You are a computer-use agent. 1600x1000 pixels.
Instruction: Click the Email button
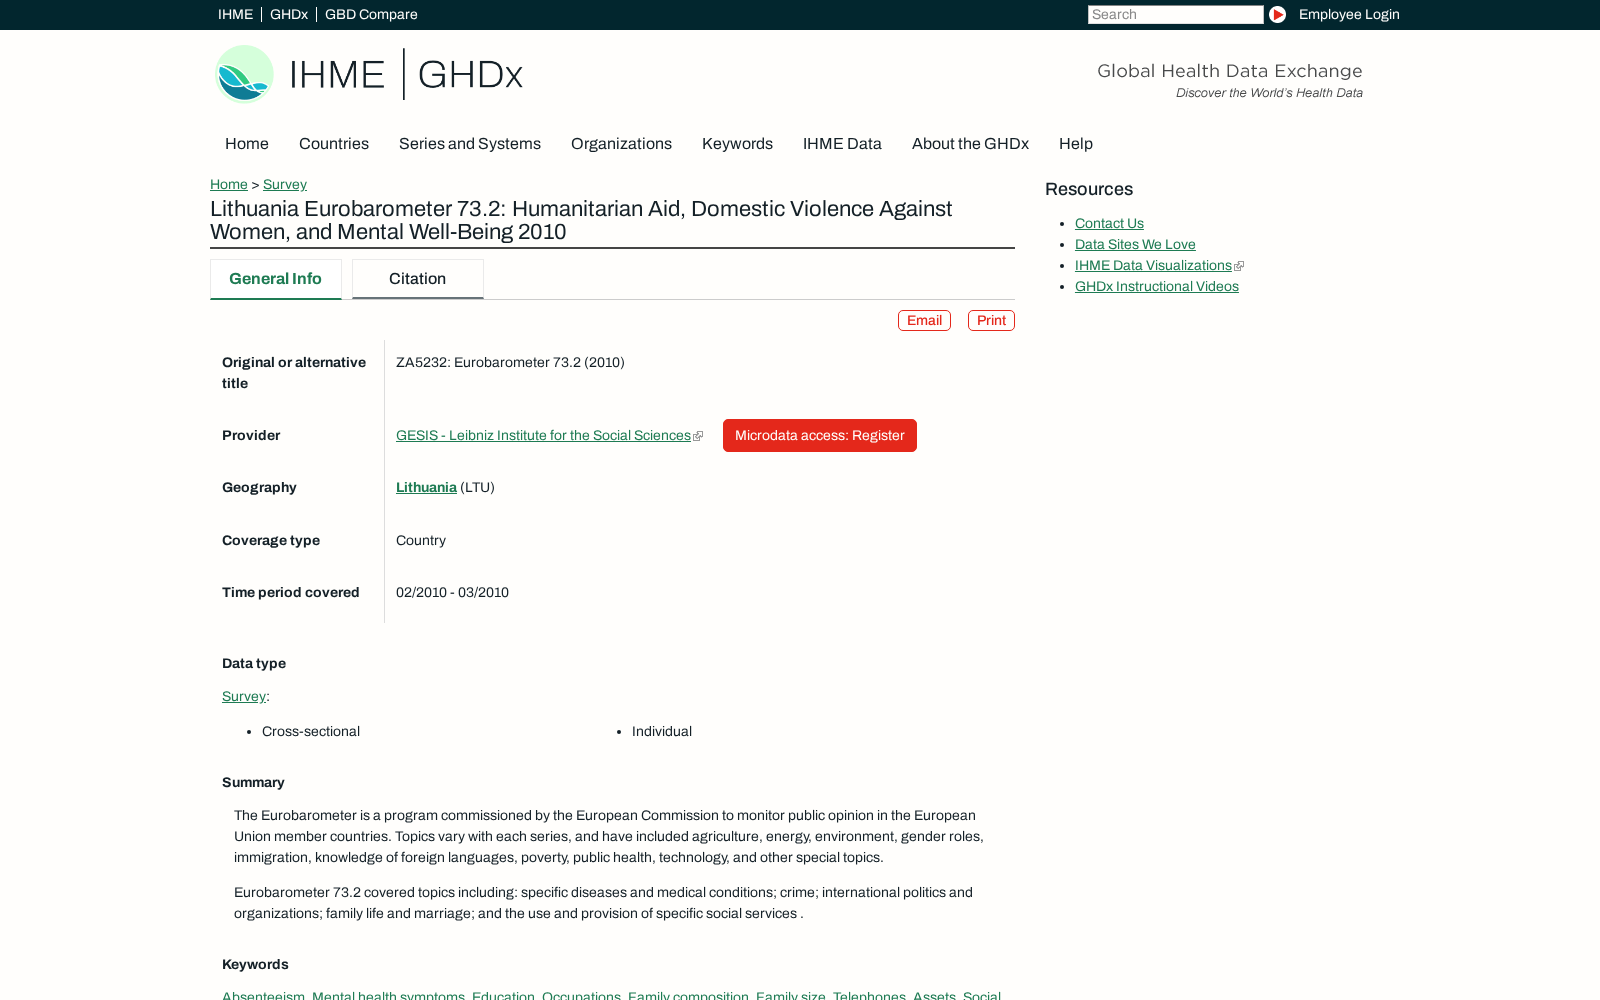(924, 321)
